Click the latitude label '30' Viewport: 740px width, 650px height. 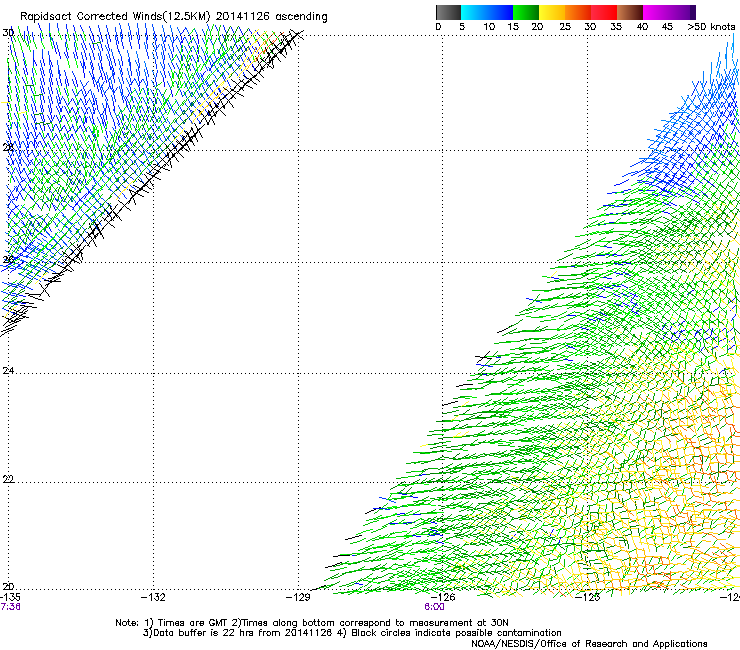(x=8, y=33)
